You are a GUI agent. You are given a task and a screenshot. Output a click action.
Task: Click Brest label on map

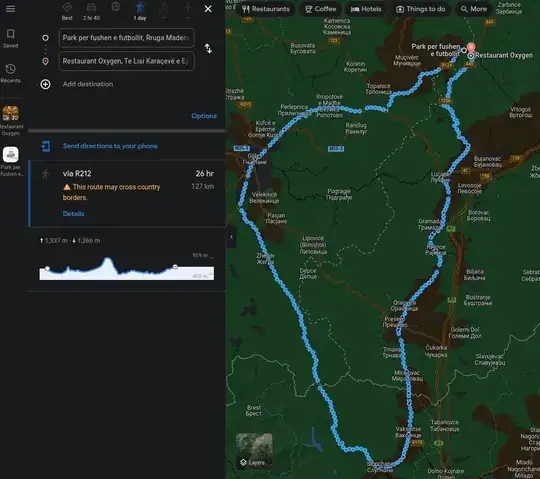pos(254,410)
